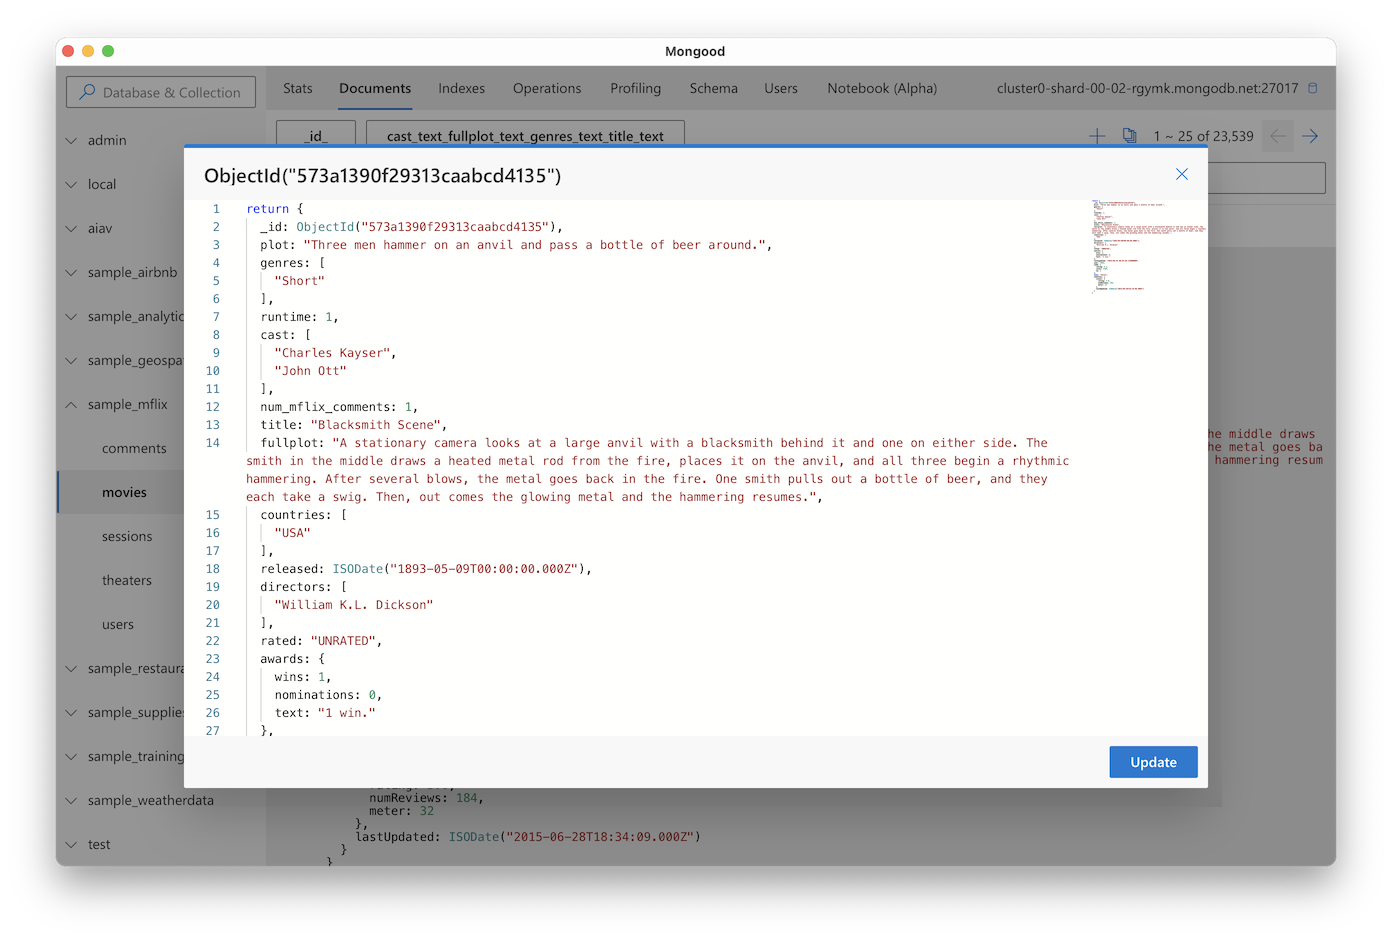This screenshot has height=940, width=1392.
Task: Go to next page arrow
Action: [1310, 136]
